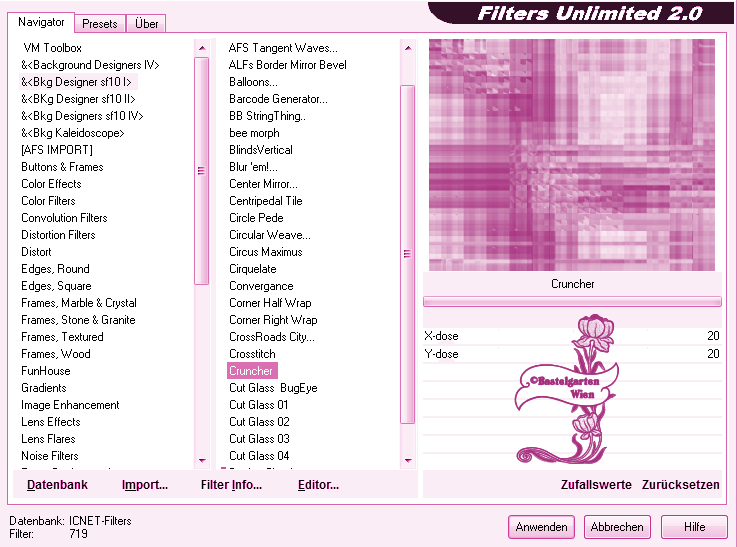Open the Editor... dialog
The image size is (737, 547).
(318, 484)
